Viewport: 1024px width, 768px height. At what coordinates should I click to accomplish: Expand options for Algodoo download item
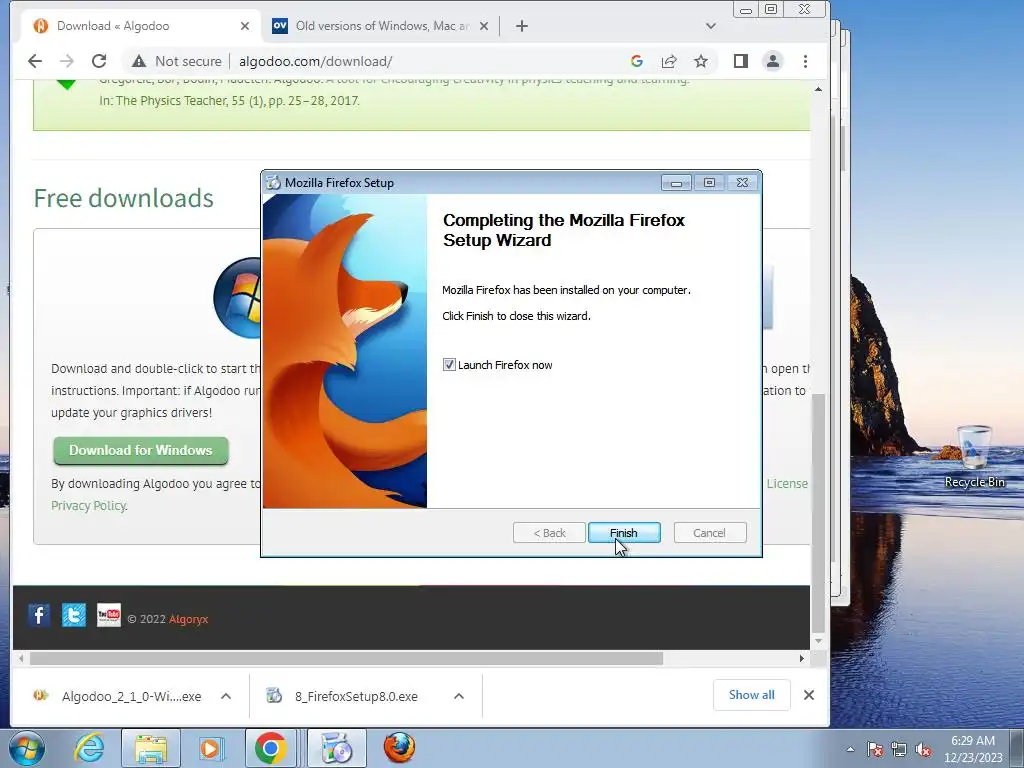[x=226, y=696]
